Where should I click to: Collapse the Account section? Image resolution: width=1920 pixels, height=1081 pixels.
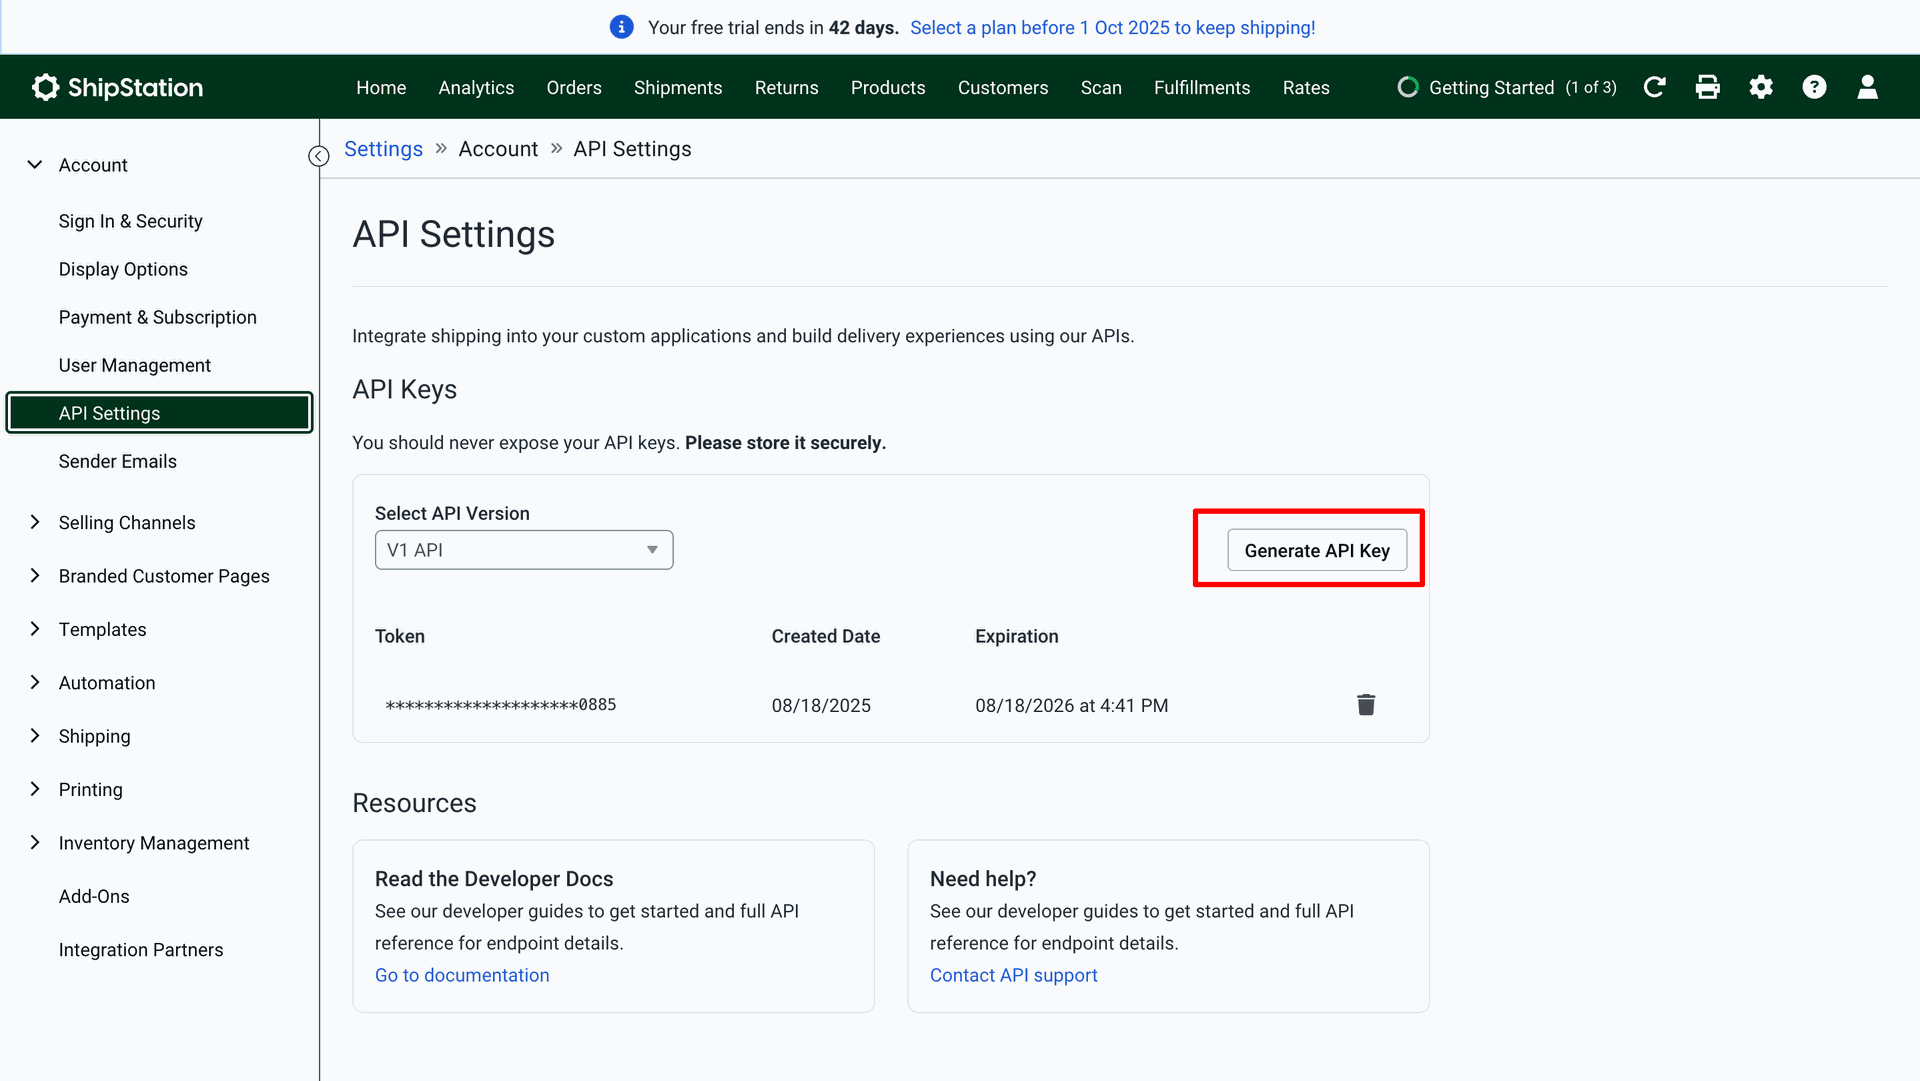(35, 165)
